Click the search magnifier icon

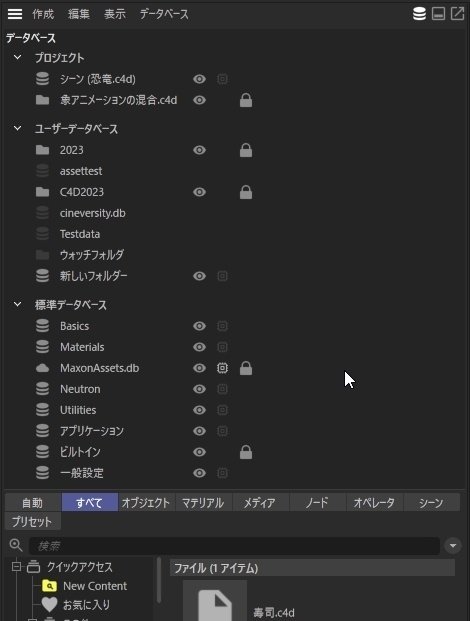(x=16, y=545)
